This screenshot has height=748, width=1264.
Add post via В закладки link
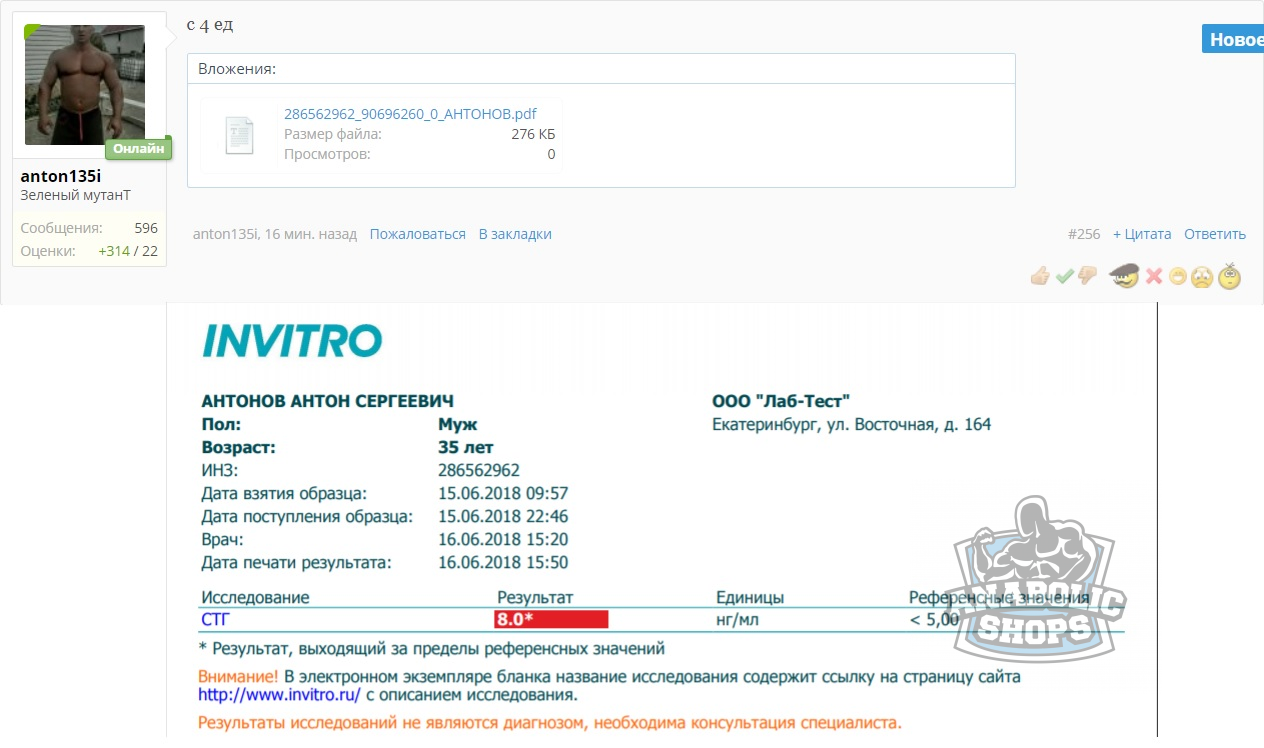pyautogui.click(x=515, y=234)
